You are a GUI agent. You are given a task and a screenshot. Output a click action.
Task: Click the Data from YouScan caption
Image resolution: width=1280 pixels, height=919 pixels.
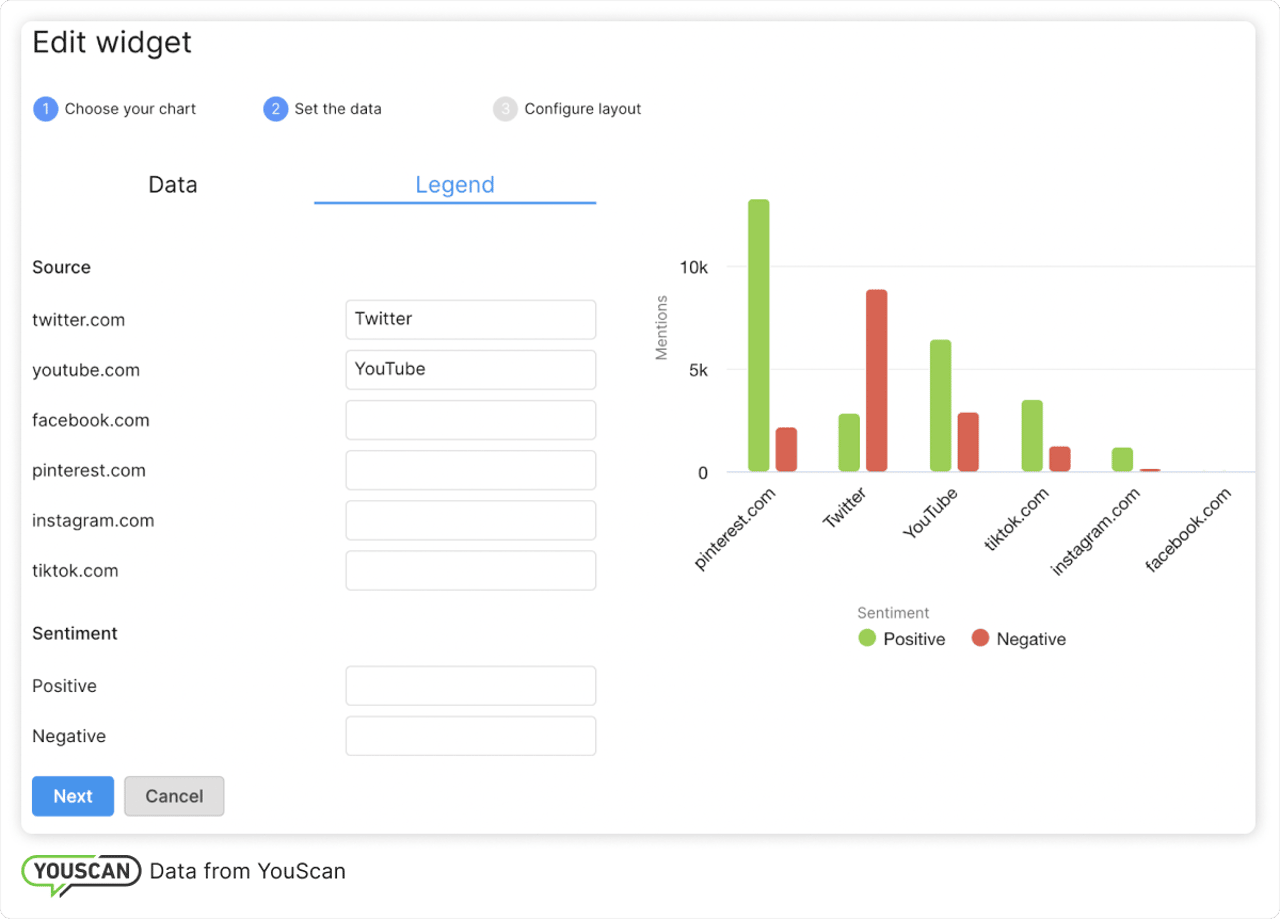248,871
